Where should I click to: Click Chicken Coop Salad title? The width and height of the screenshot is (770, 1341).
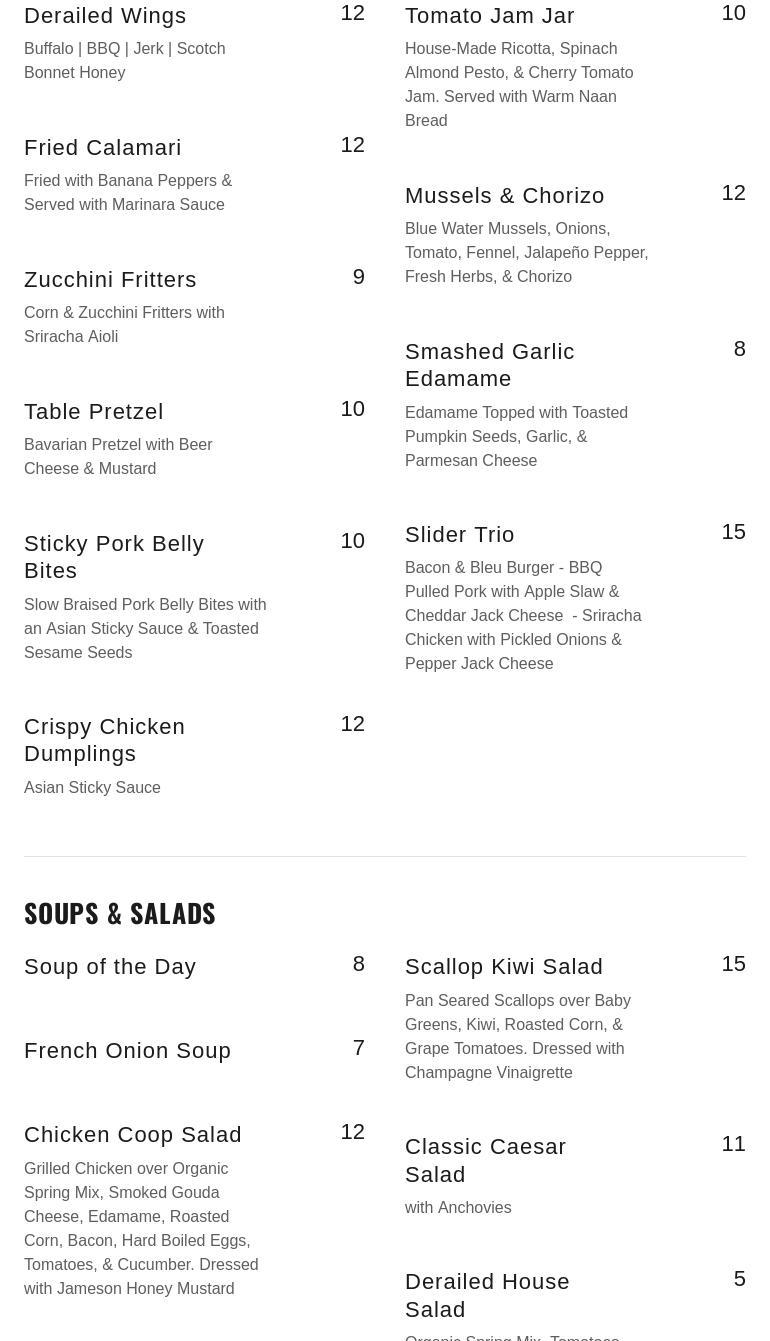pos(133,1135)
